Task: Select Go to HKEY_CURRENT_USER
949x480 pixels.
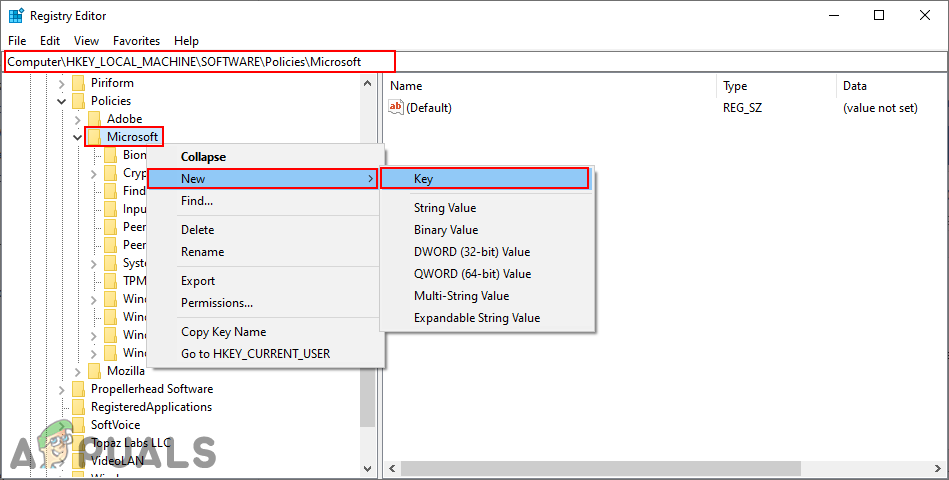Action: pyautogui.click(x=265, y=353)
